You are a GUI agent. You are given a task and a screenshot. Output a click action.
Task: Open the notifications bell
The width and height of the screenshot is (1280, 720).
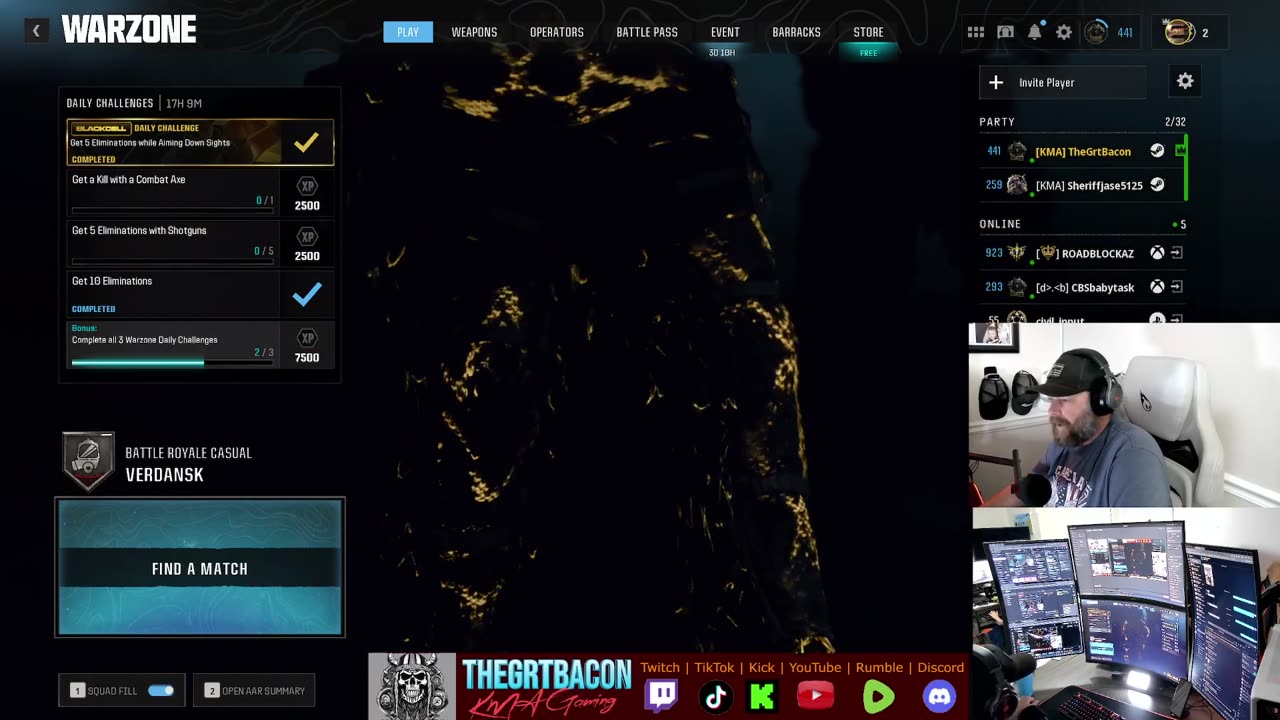[x=1035, y=32]
